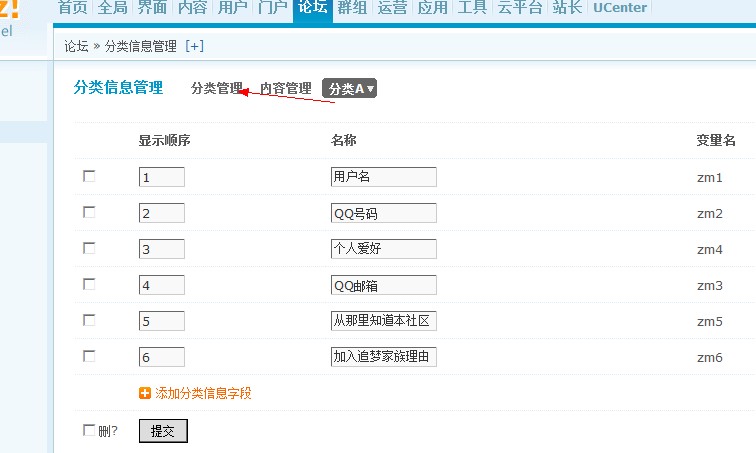Click the variable name zm2
This screenshot has width=756, height=453.
710,213
